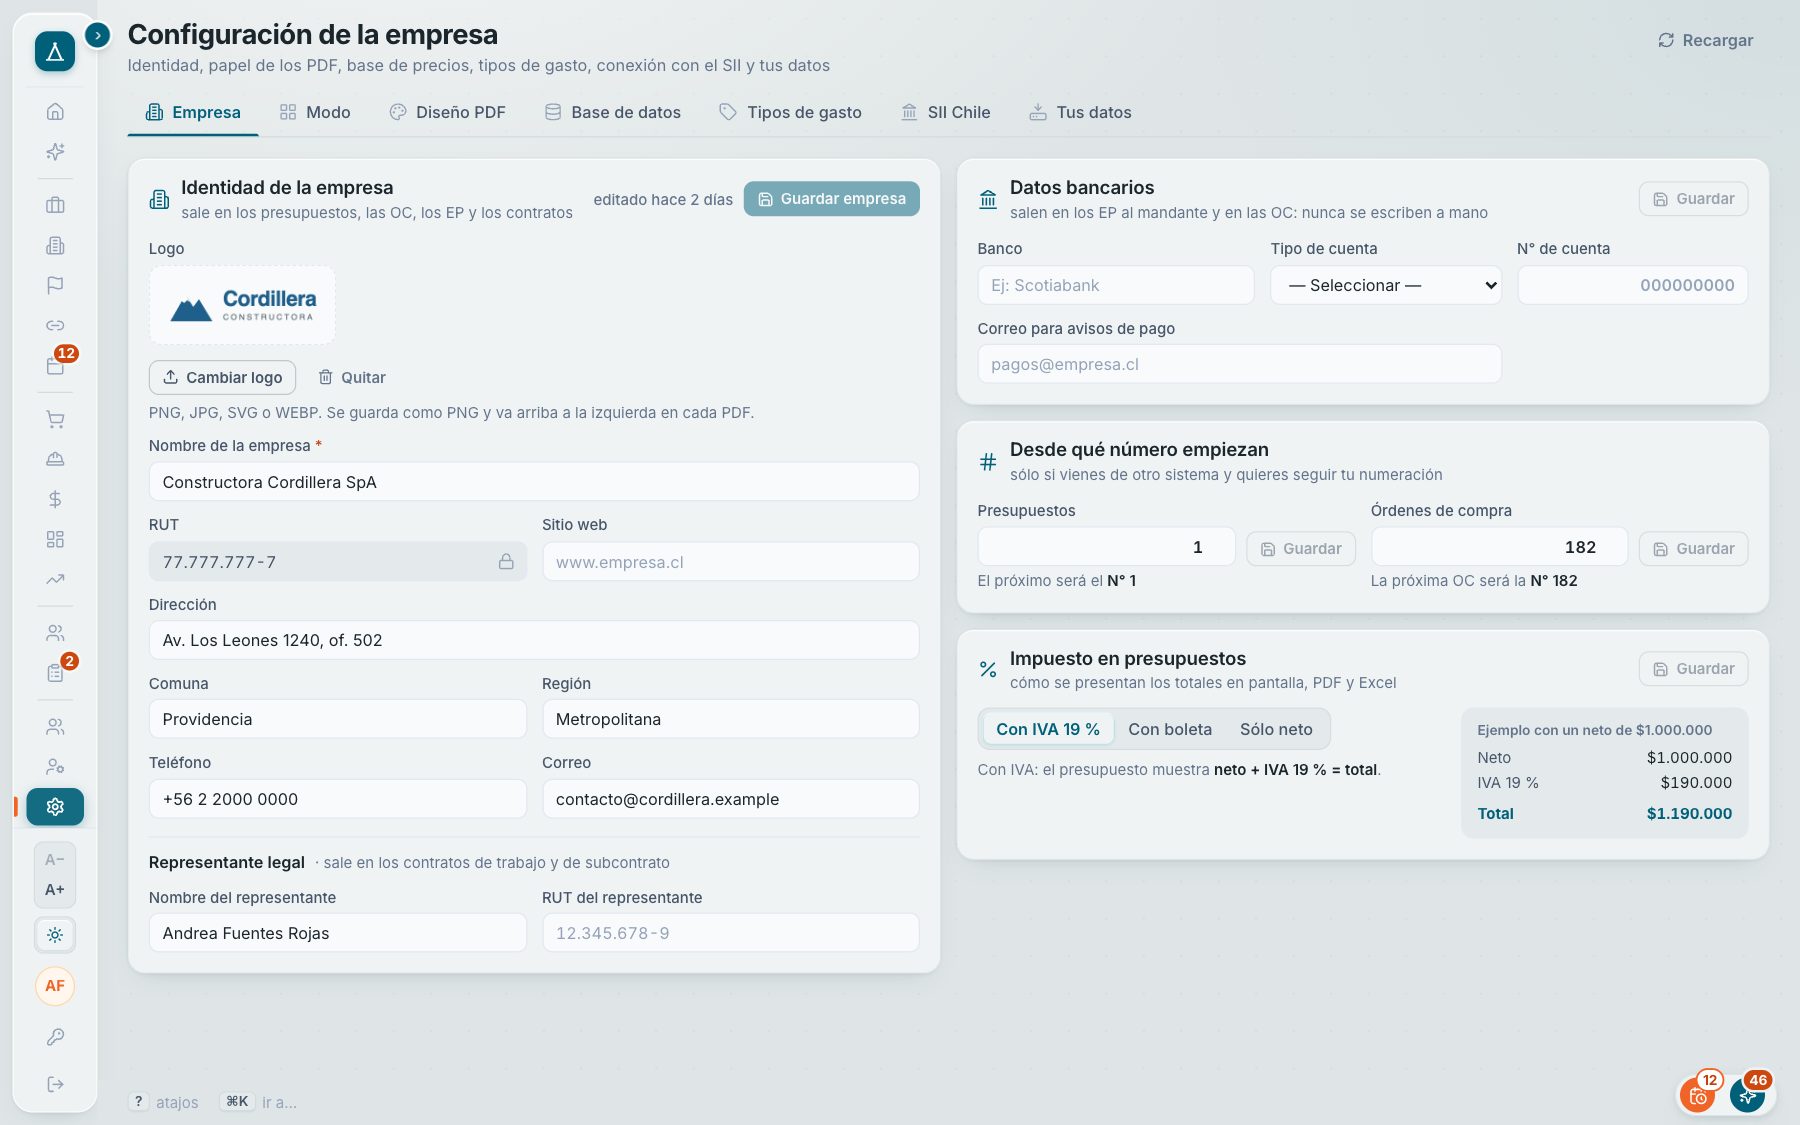Viewport: 1800px width, 1125px height.
Task: Open calendar icon with badge 12 in sidebar
Action: click(x=55, y=365)
